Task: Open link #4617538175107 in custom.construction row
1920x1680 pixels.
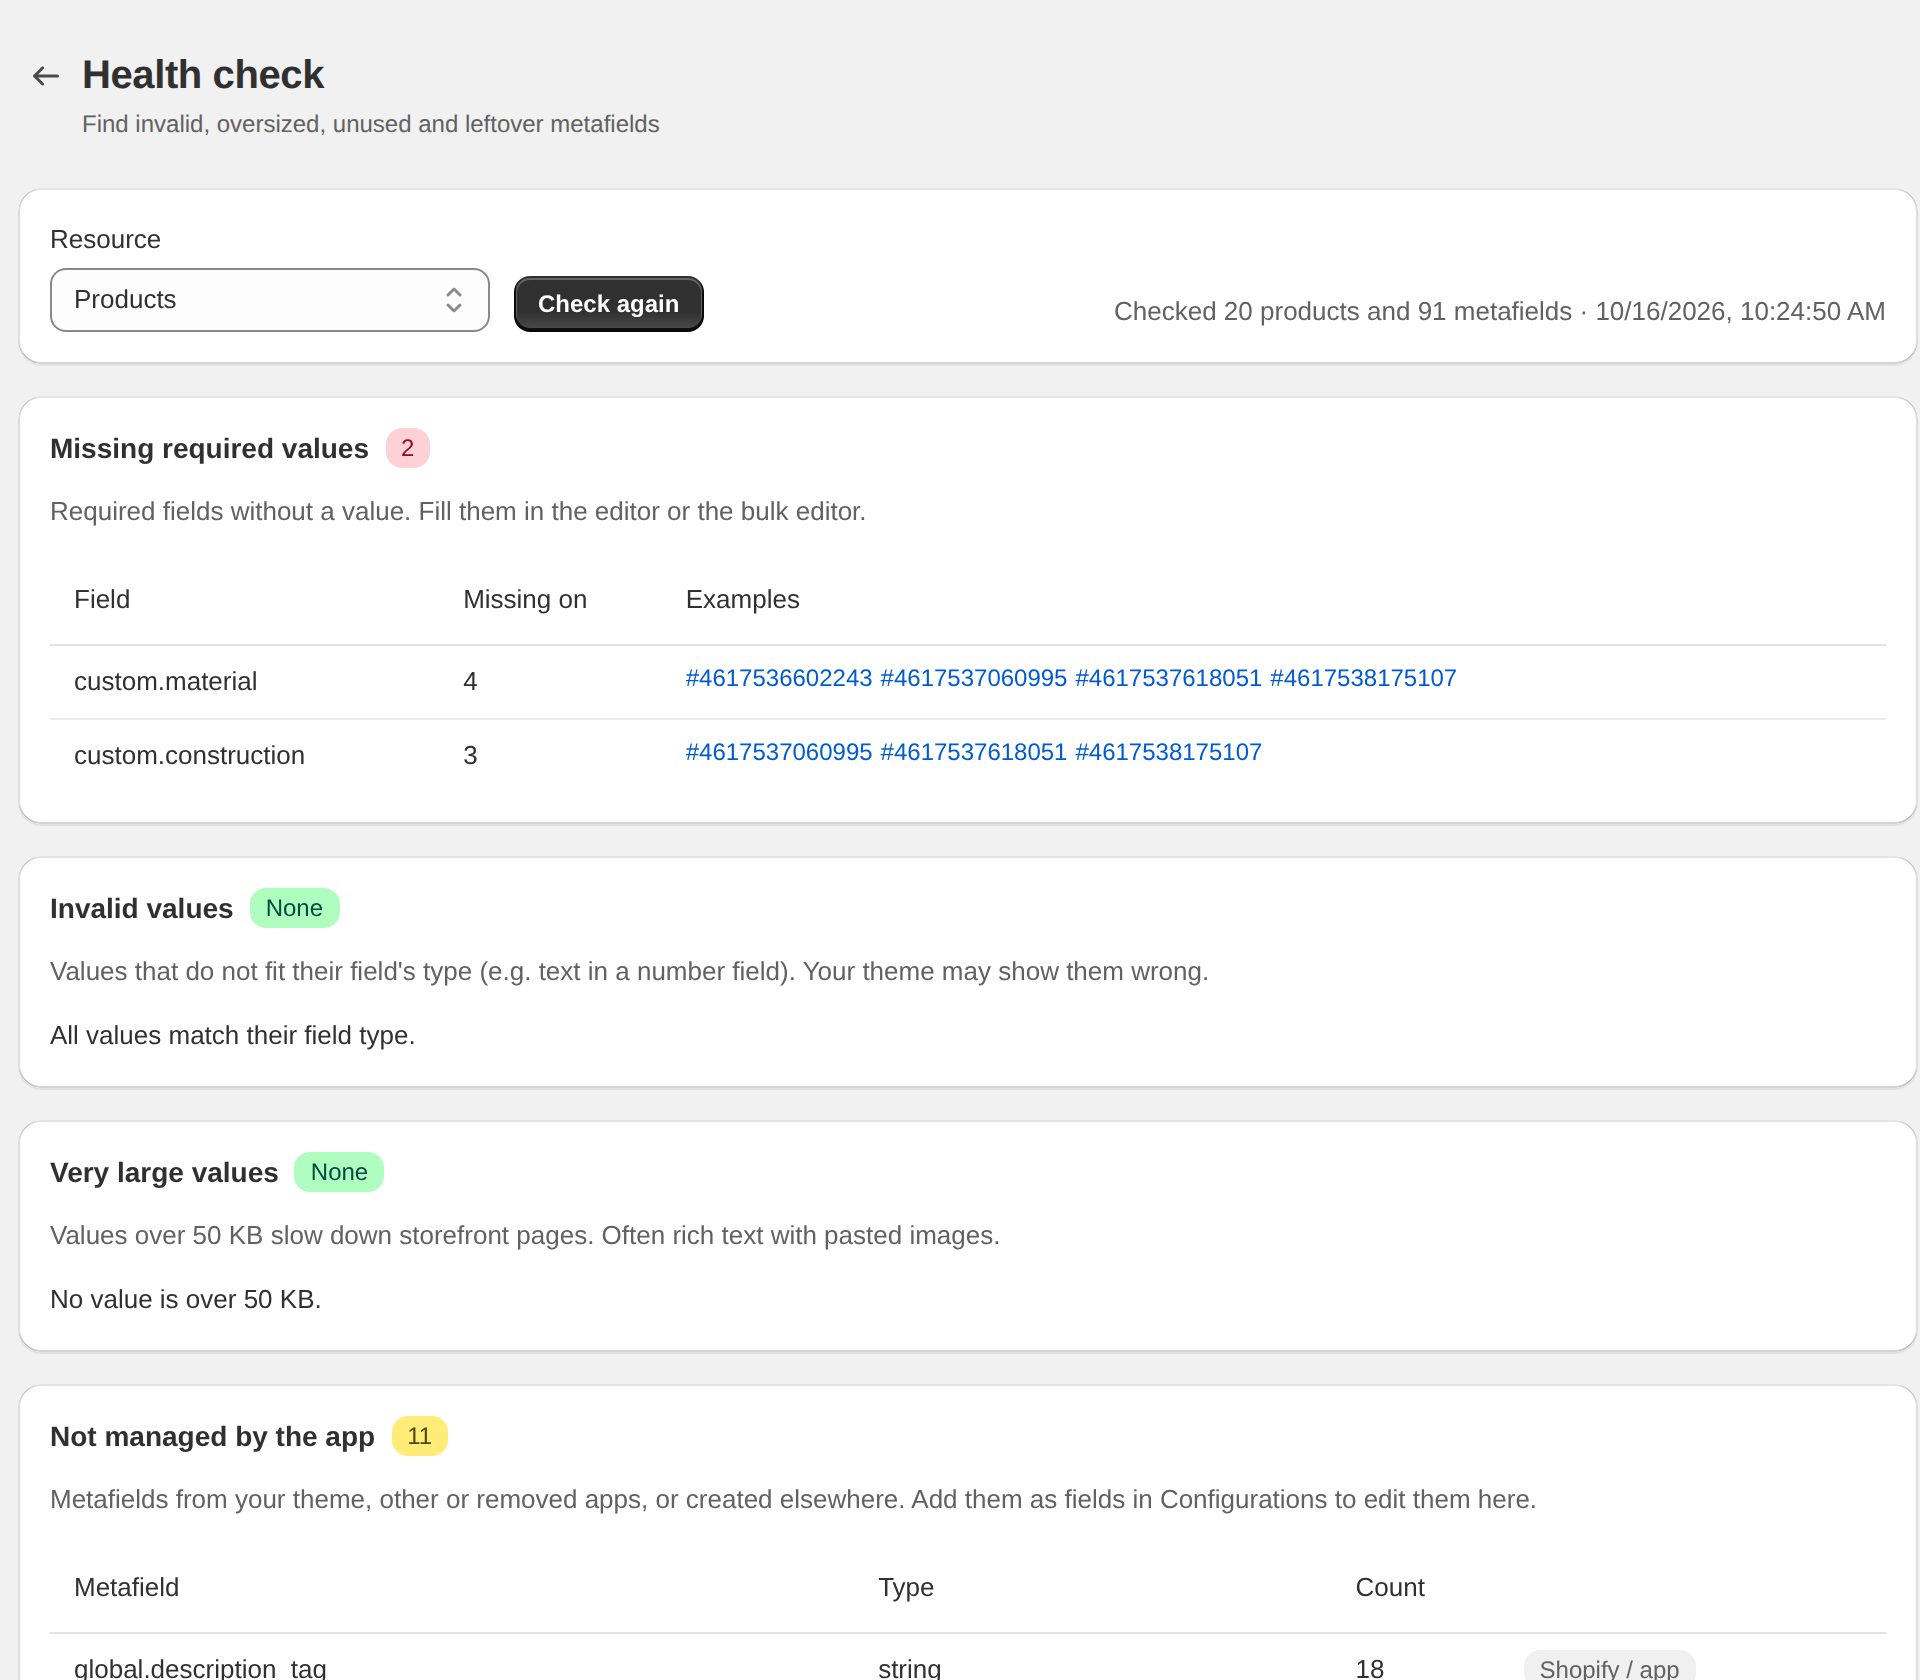Action: [x=1168, y=752]
